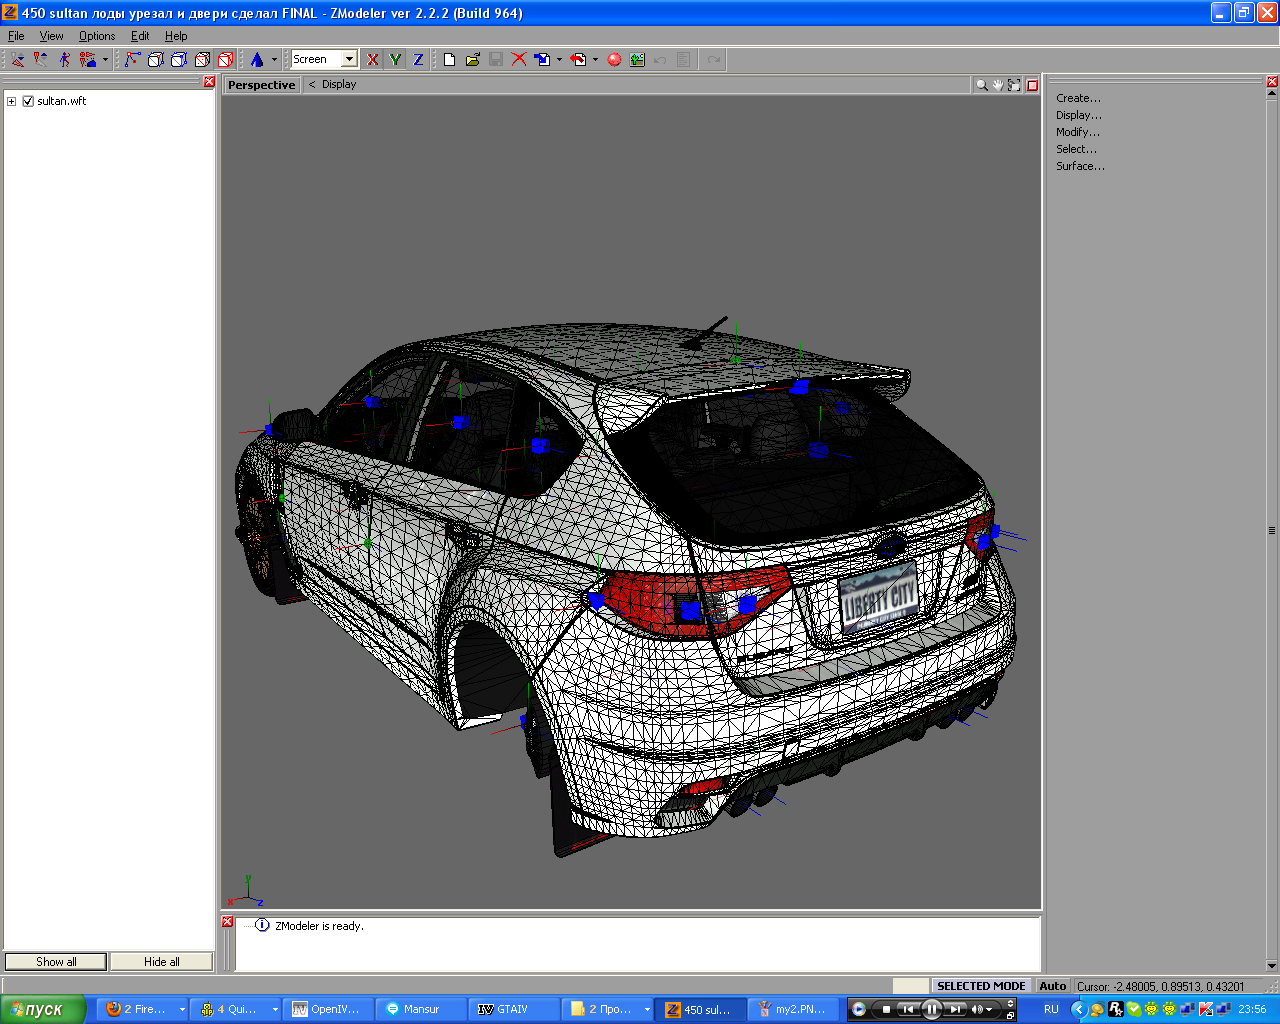The height and width of the screenshot is (1024, 1280).
Task: Toggle SELECTED MODE in status bar
Action: coord(980,986)
